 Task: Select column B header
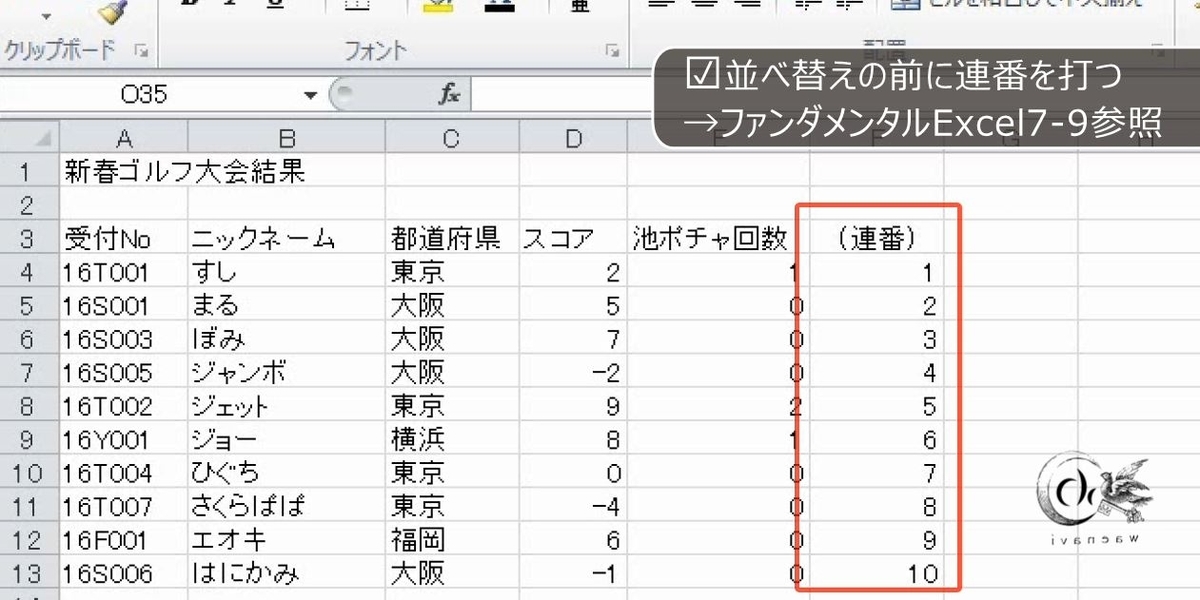click(287, 139)
